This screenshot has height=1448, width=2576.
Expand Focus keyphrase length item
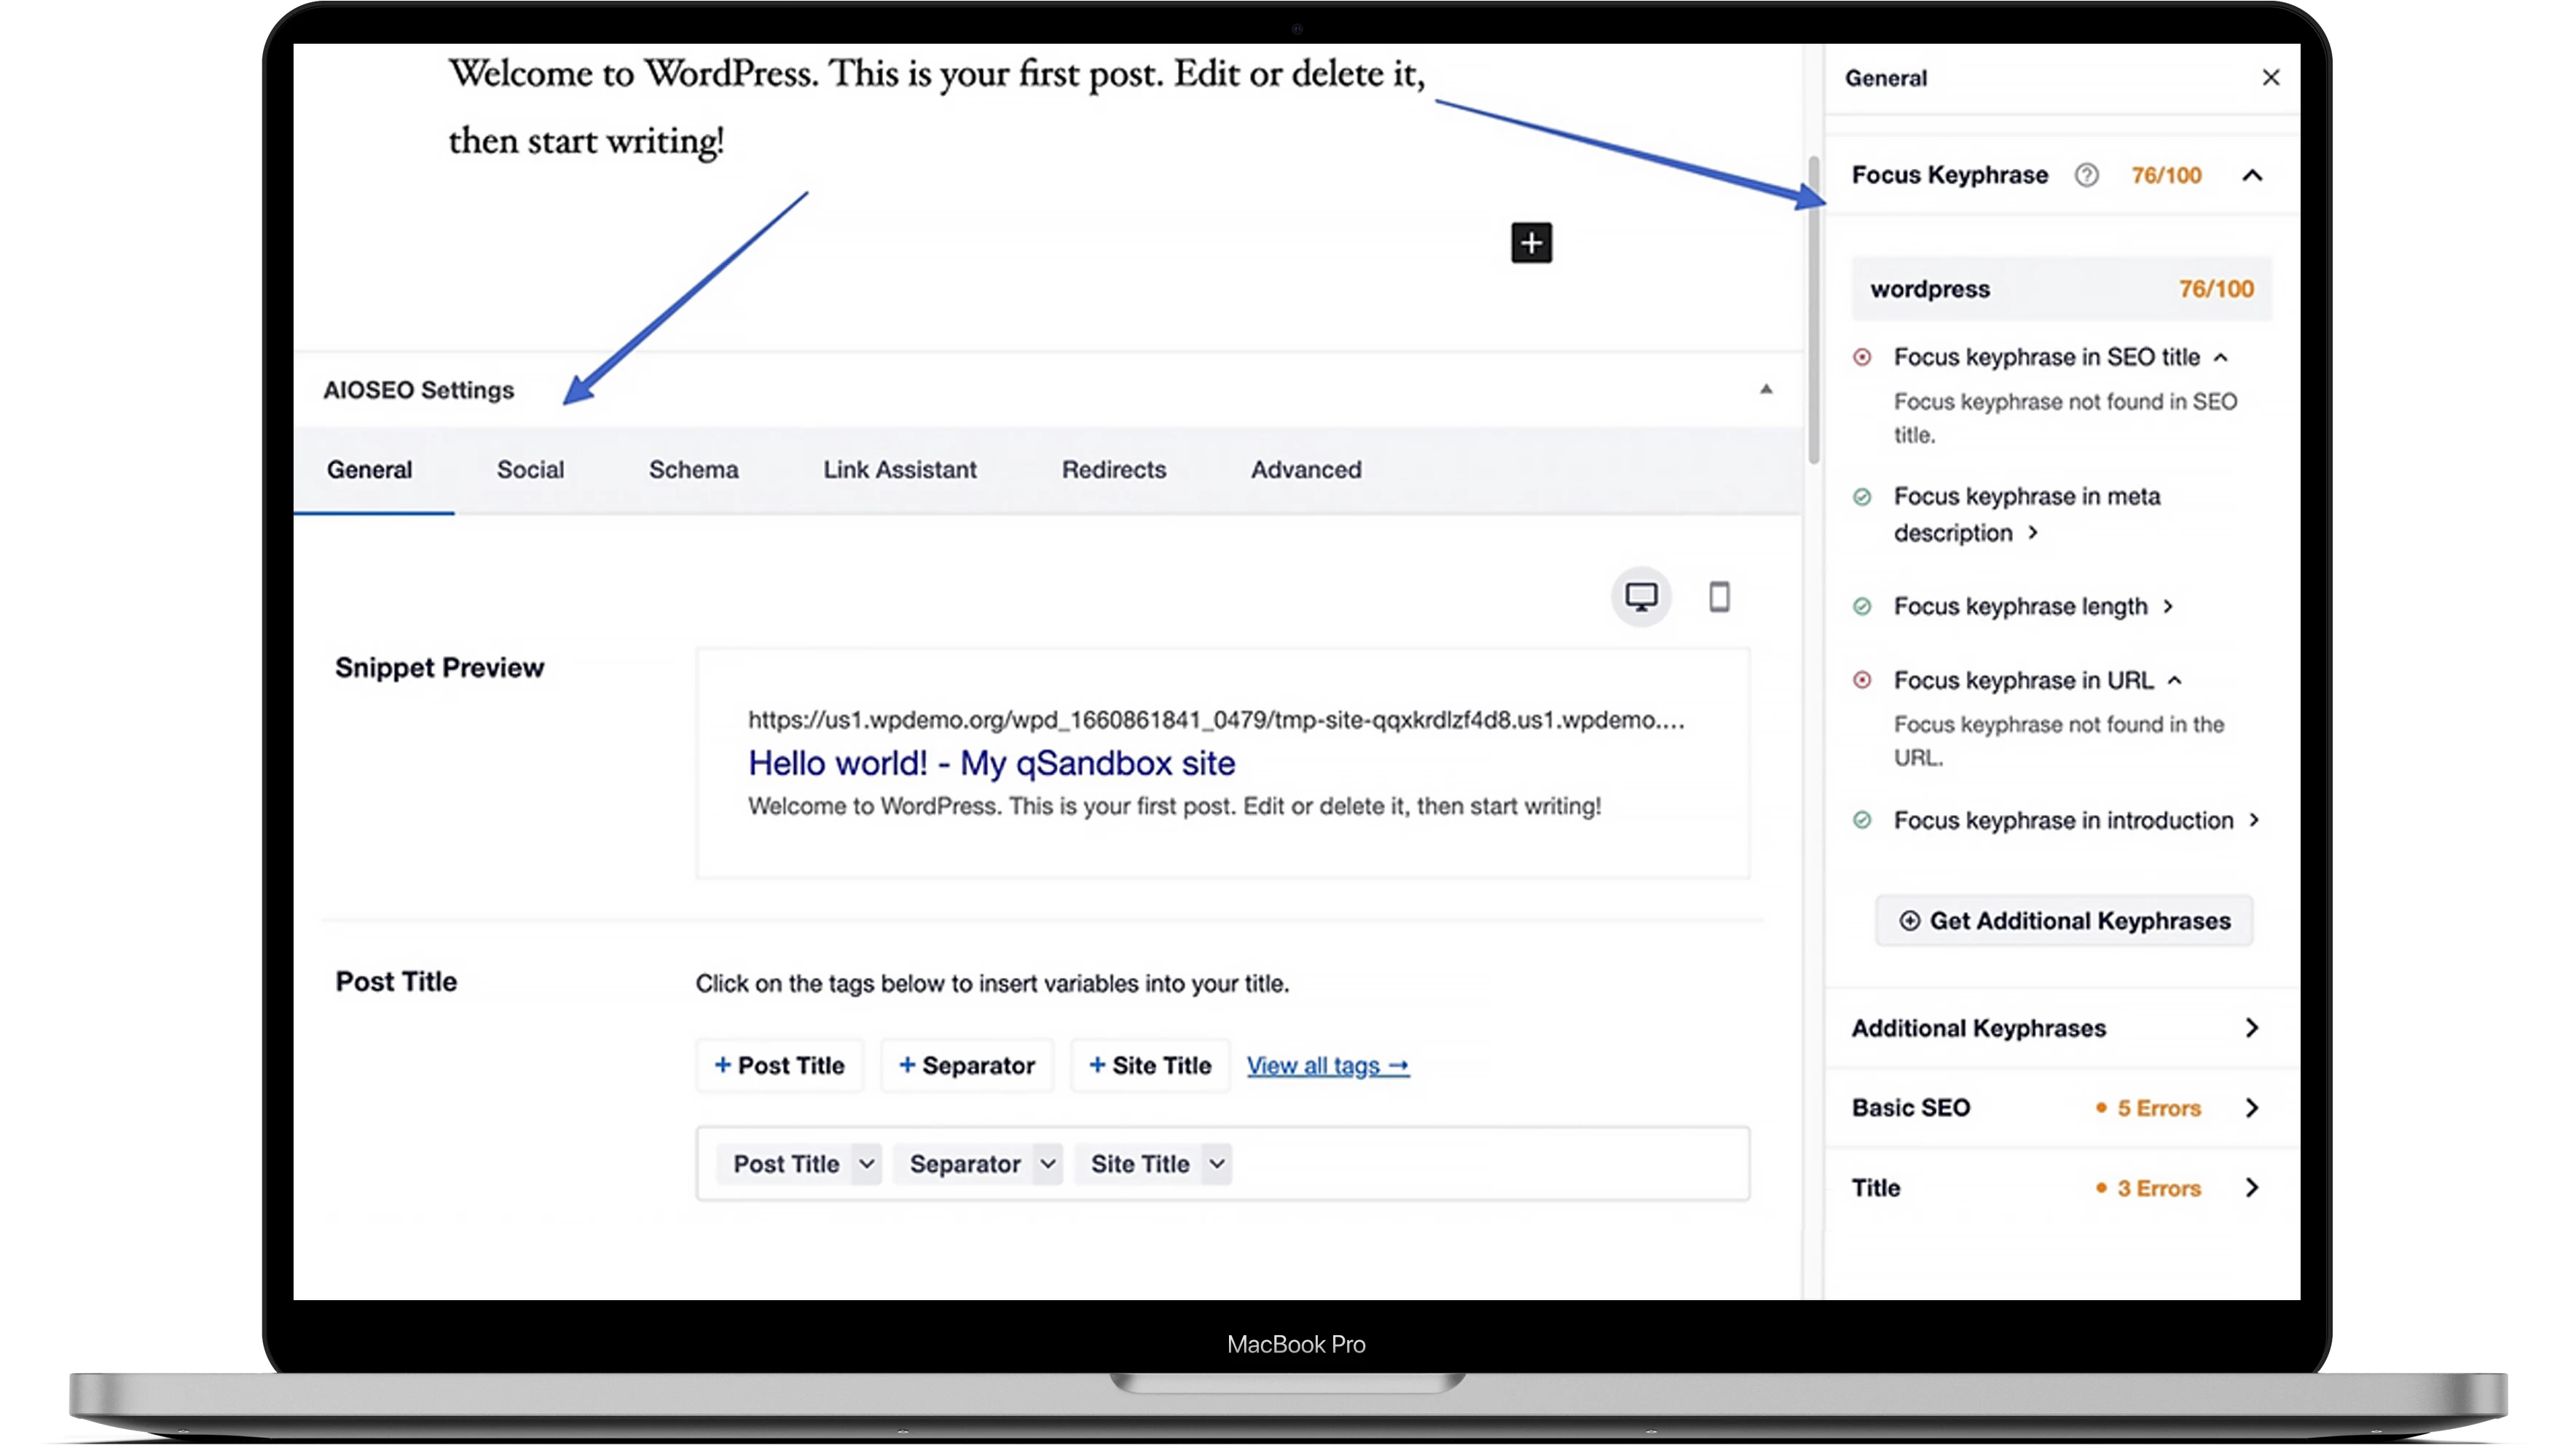pos(2167,606)
